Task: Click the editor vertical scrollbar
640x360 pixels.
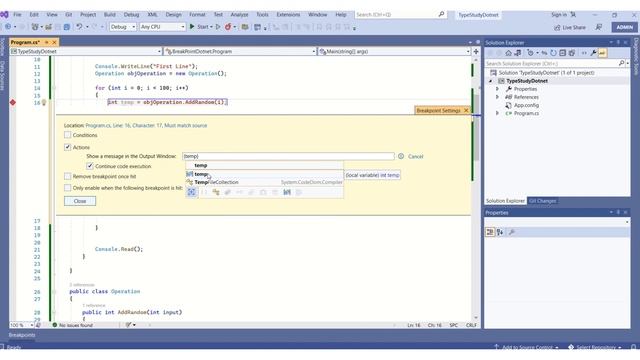Action: coord(476,188)
